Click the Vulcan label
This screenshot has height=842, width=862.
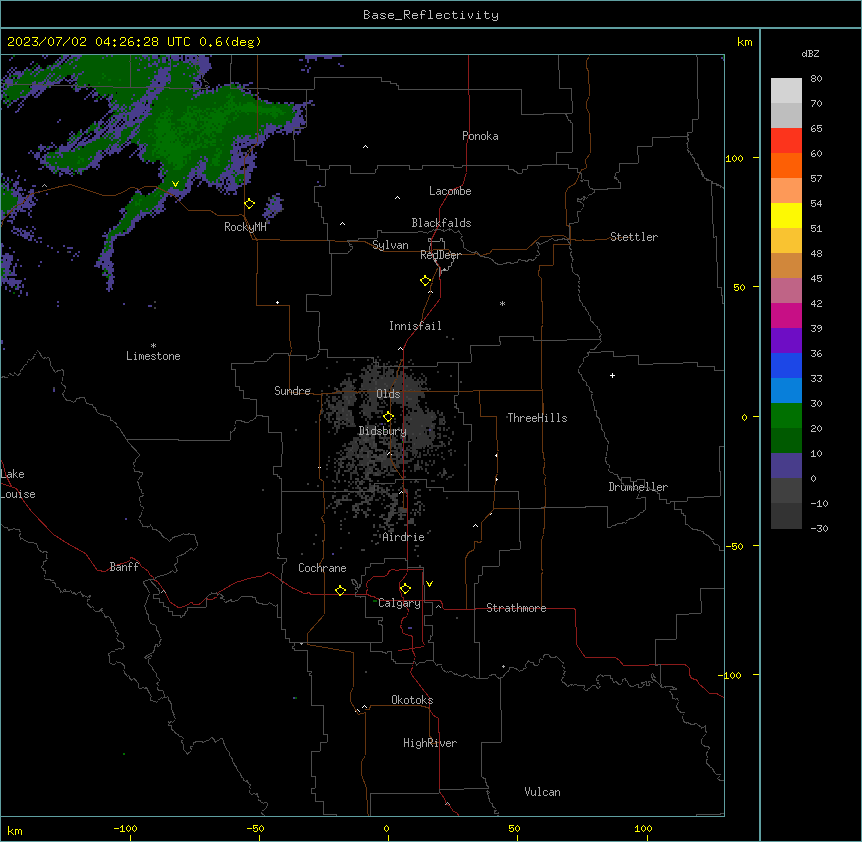pos(543,792)
